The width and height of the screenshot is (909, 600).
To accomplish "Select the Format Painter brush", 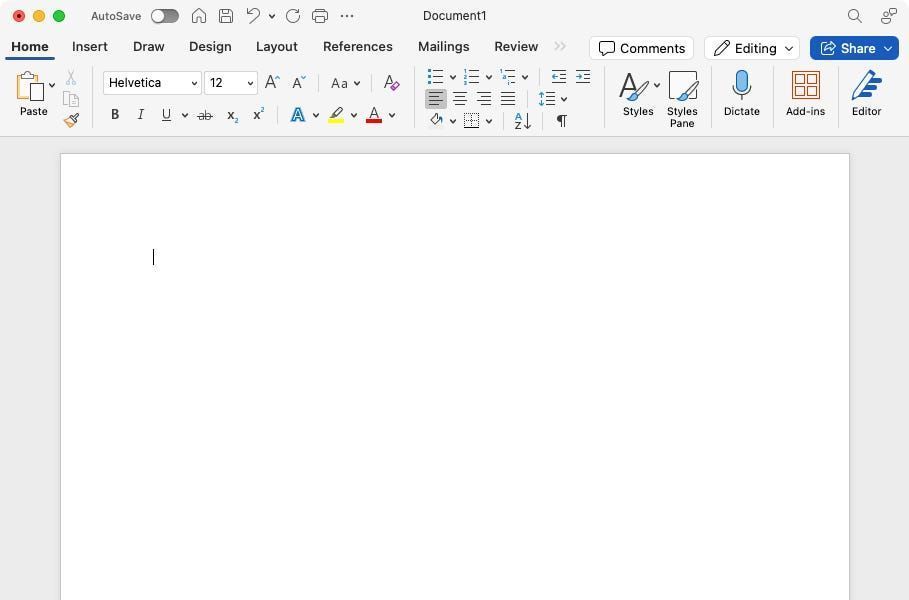I will (x=71, y=120).
